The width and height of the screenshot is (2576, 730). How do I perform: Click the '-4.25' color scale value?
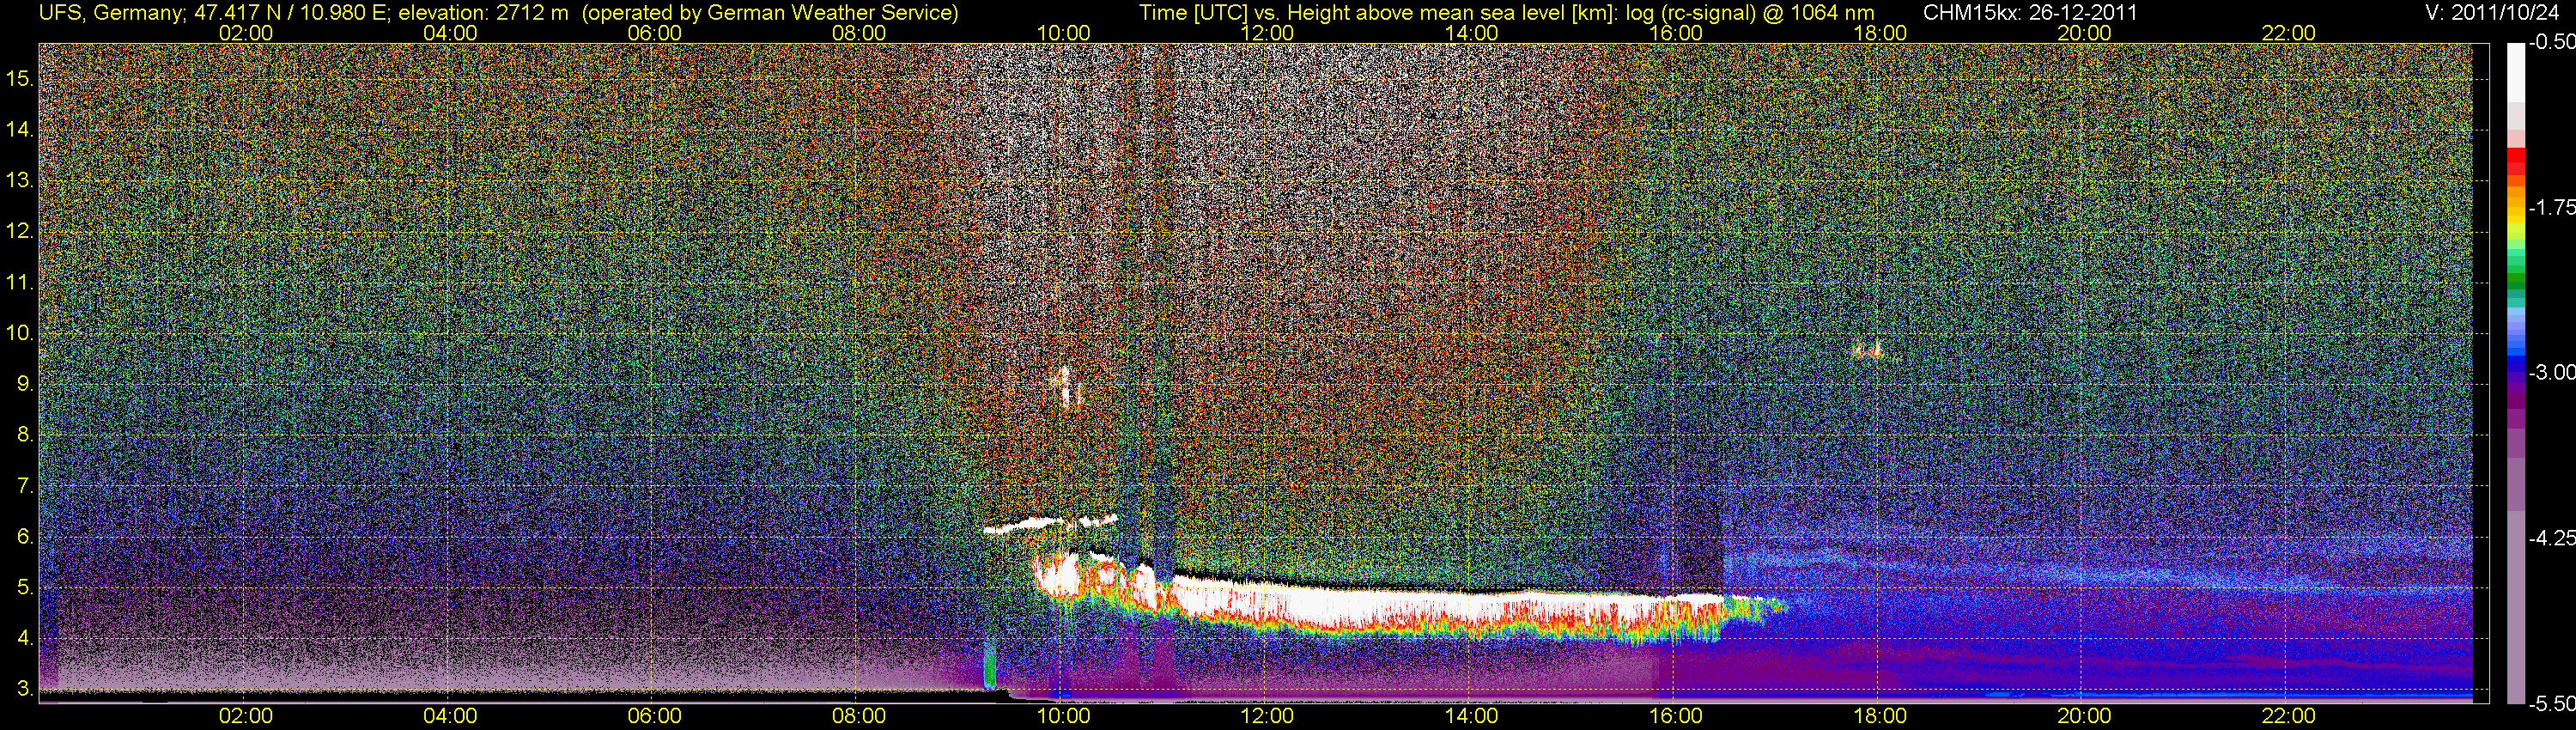[x=2551, y=538]
